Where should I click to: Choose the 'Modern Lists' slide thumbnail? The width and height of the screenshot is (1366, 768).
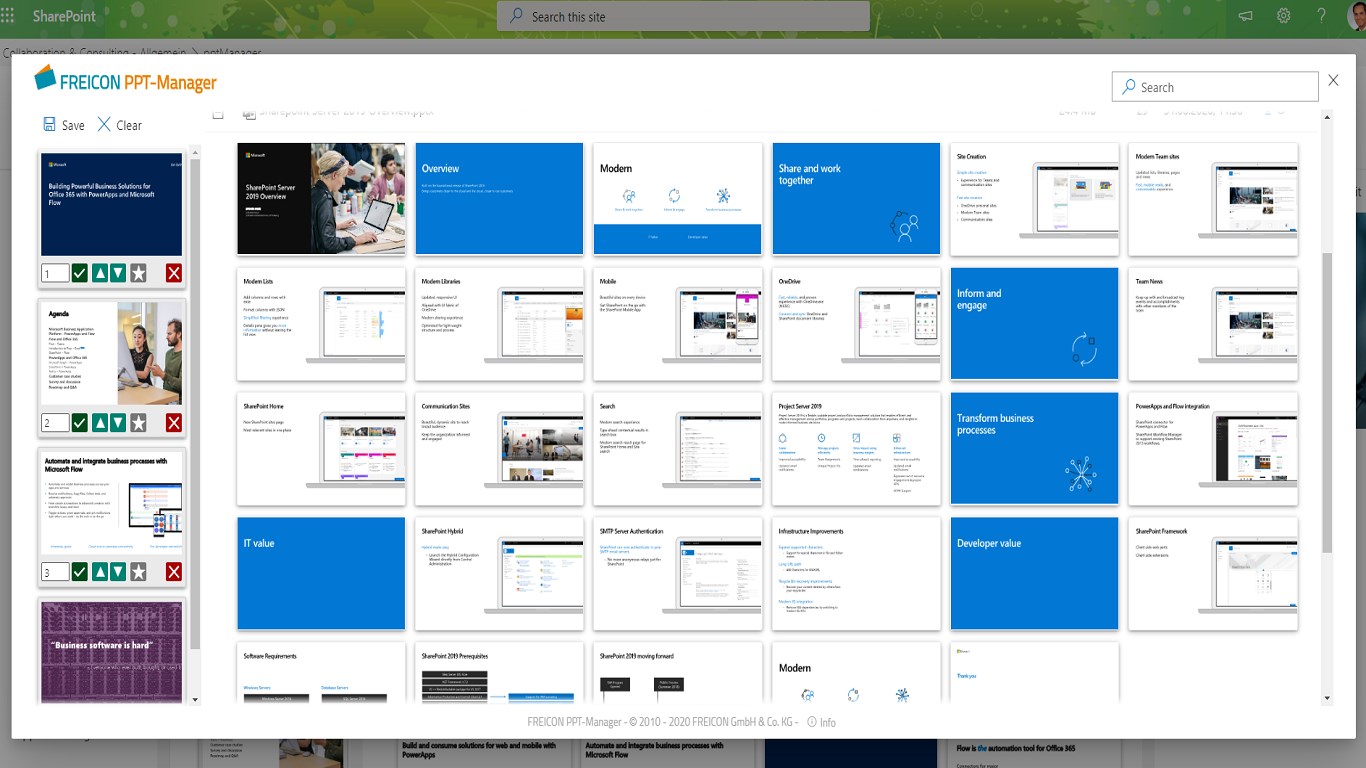[x=321, y=324]
